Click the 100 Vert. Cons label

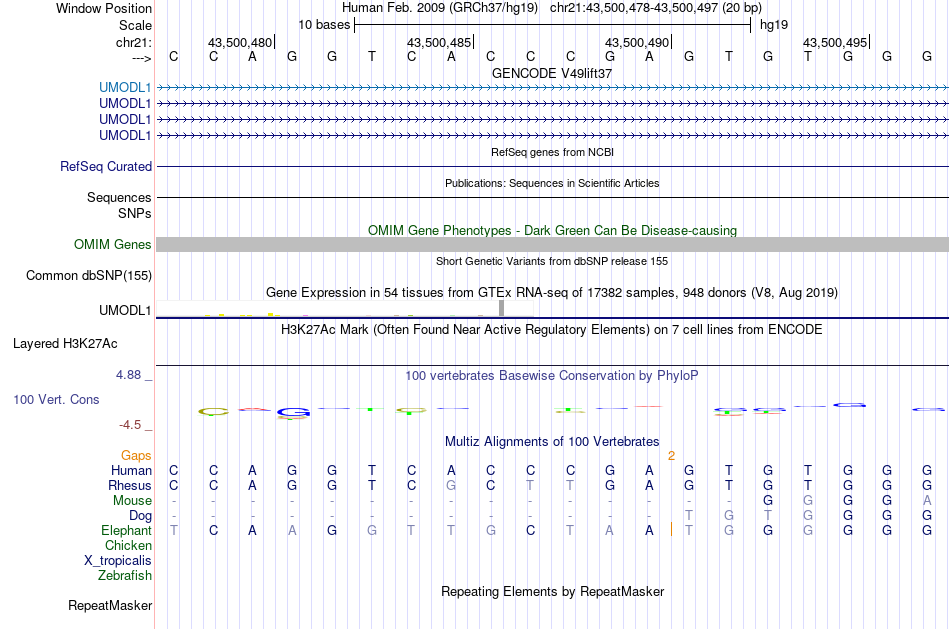[56, 399]
